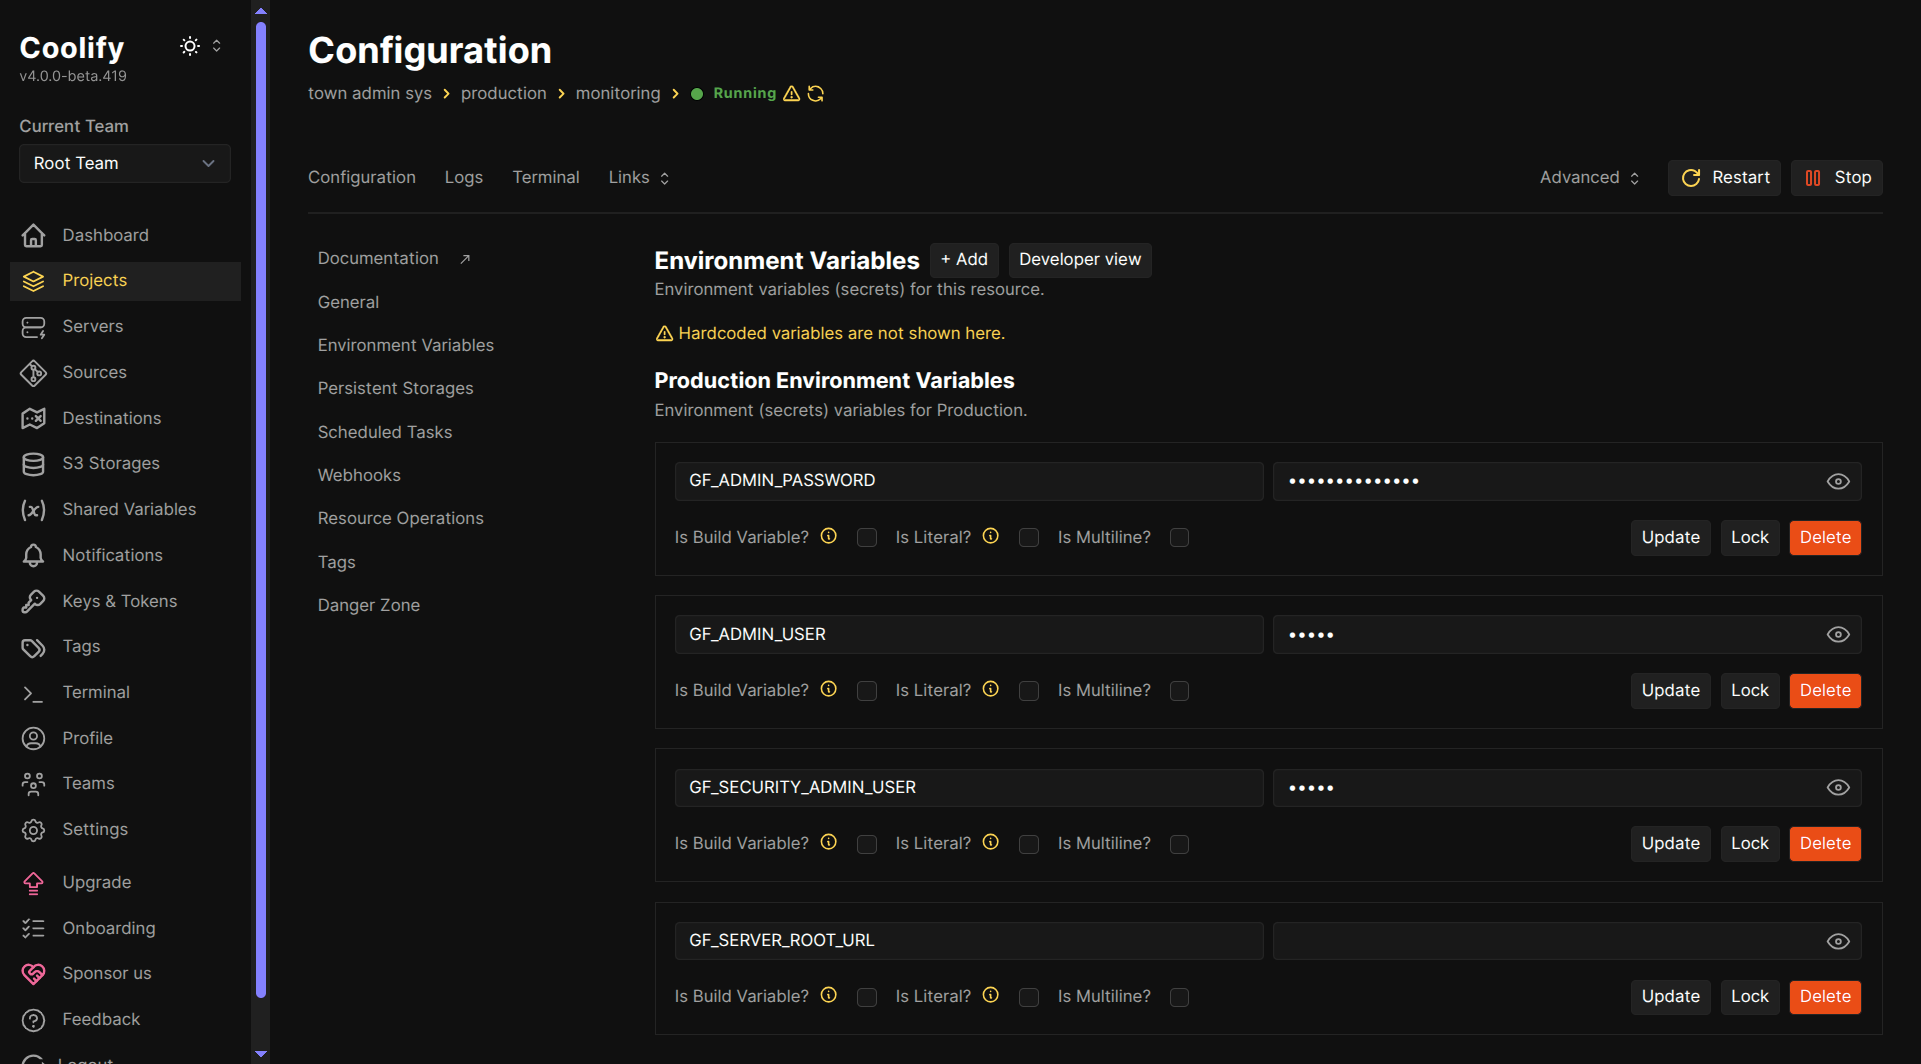Open the Links dropdown in the navigation
The image size is (1921, 1064).
pos(637,177)
